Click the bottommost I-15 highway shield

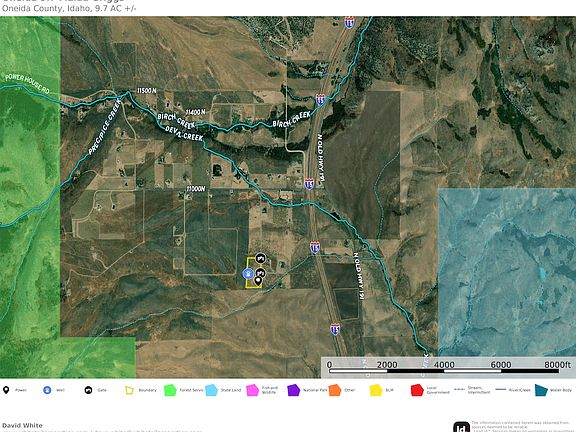tap(335, 329)
